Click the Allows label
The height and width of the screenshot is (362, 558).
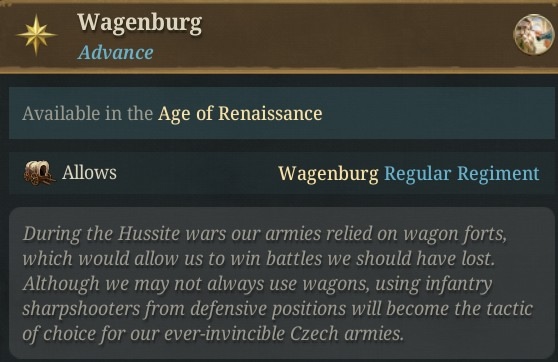click(89, 173)
